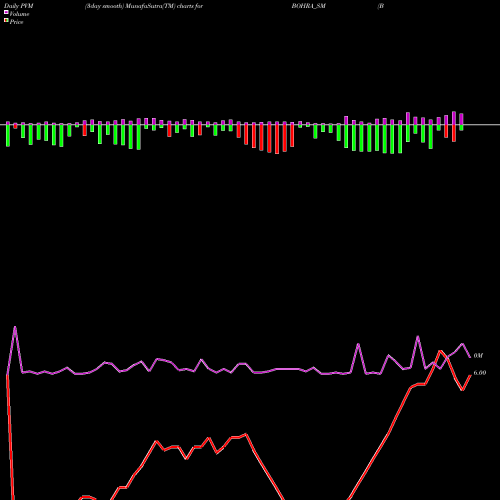
Task: Click the '0M' volume axis value
Action: (478, 356)
